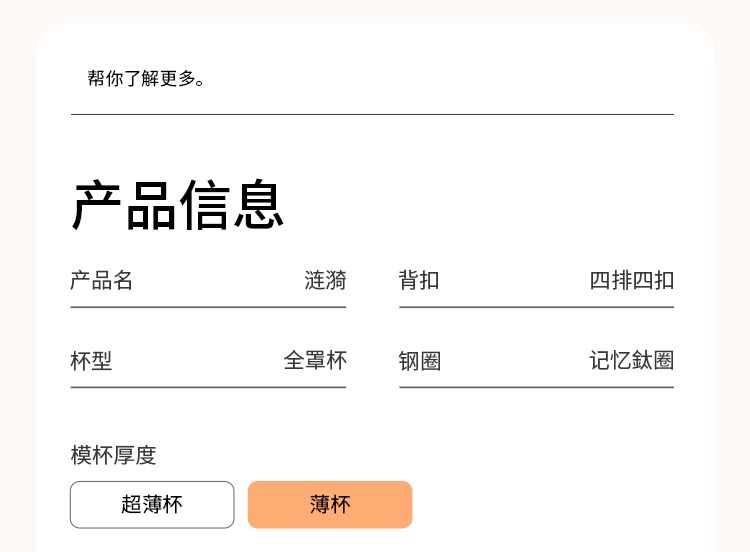Click the underline beneath the 钢圈 row
Image resolution: width=750 pixels, height=552 pixels.
[x=536, y=387]
